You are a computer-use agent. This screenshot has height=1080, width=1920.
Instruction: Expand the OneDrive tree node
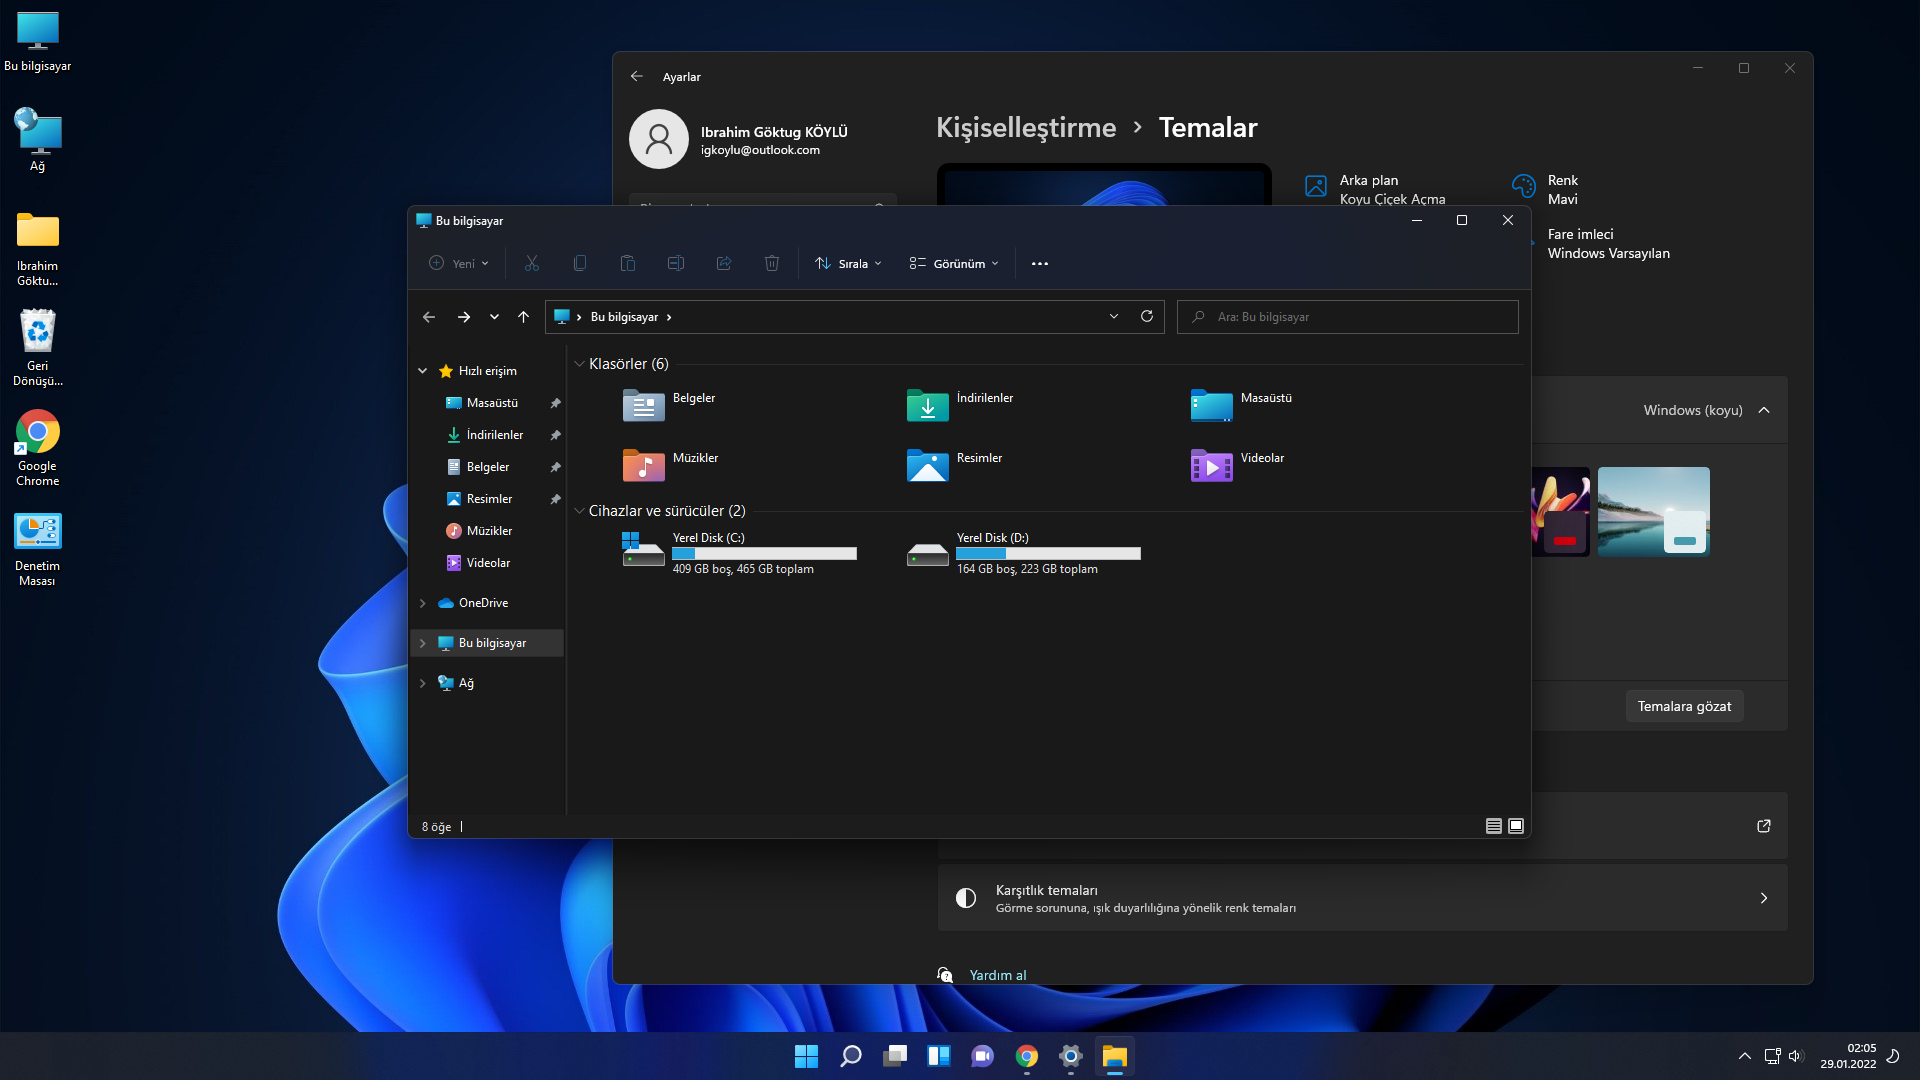(423, 603)
